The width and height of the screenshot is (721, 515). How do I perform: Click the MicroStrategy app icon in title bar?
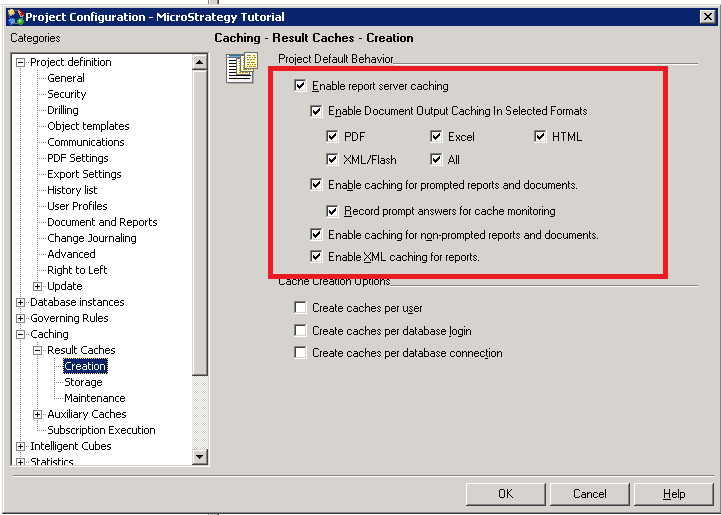tap(16, 17)
